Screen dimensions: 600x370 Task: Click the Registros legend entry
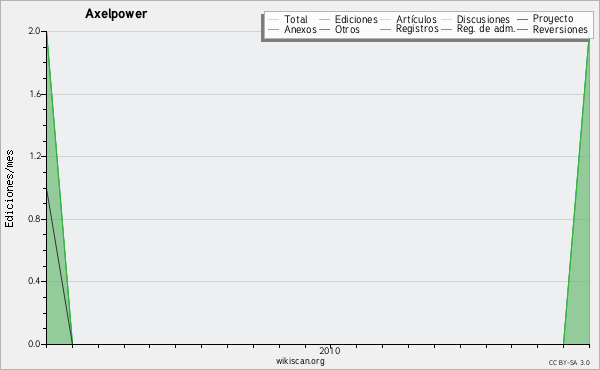point(409,29)
